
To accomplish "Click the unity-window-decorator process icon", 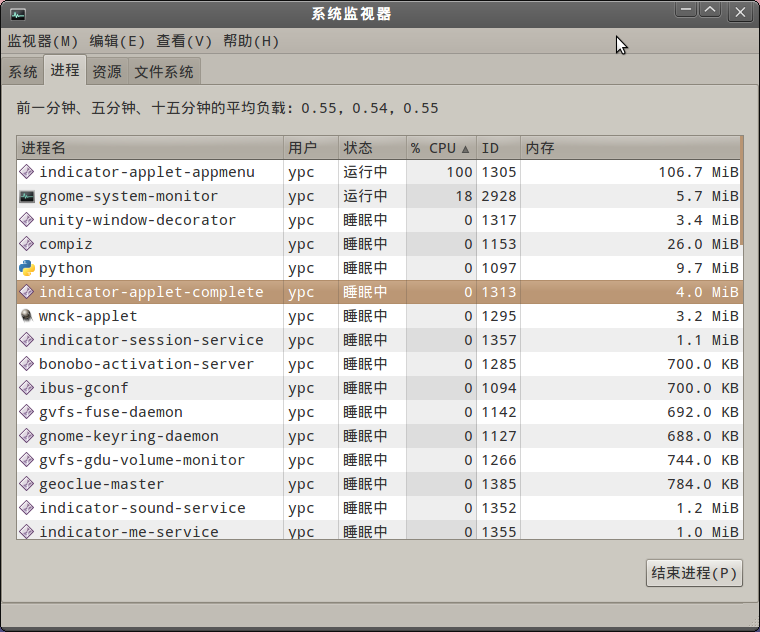I will (x=26, y=220).
